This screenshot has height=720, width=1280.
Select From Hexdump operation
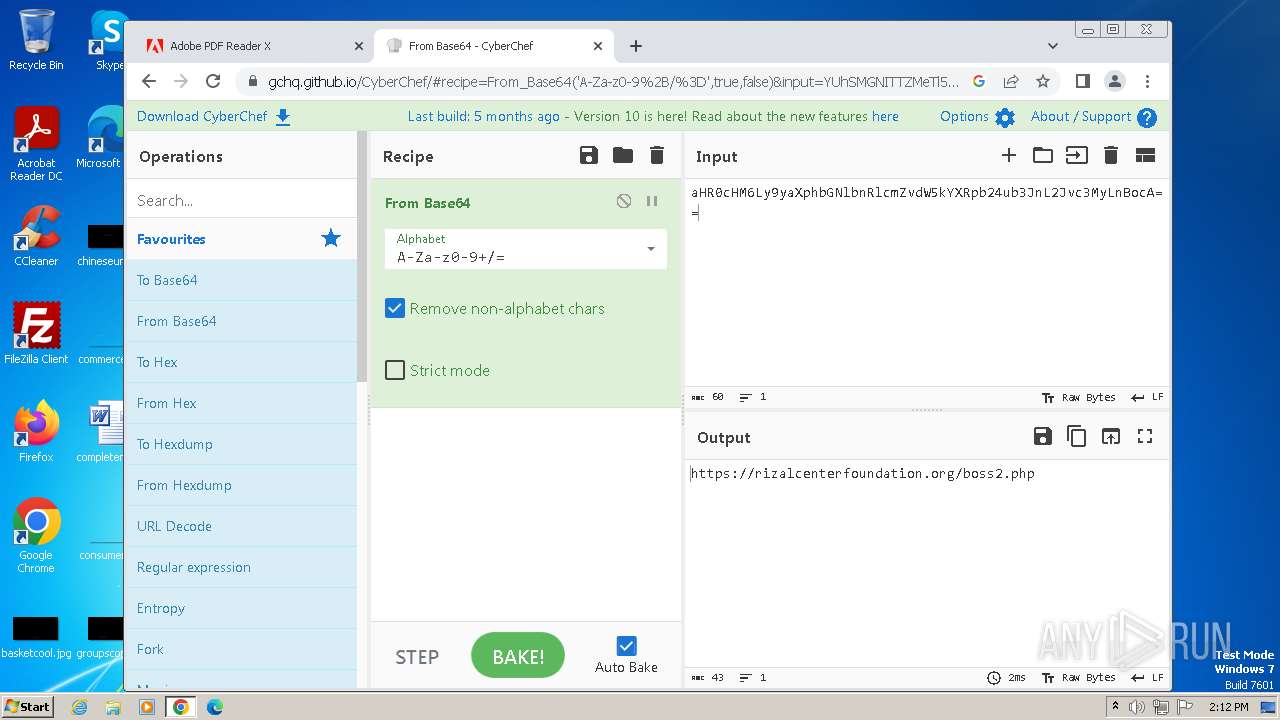(x=241, y=485)
